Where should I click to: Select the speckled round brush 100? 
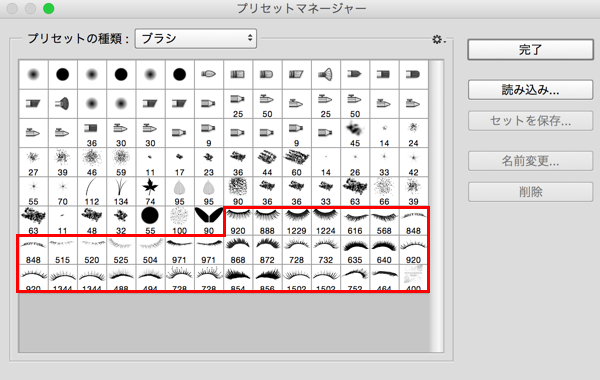click(x=179, y=221)
